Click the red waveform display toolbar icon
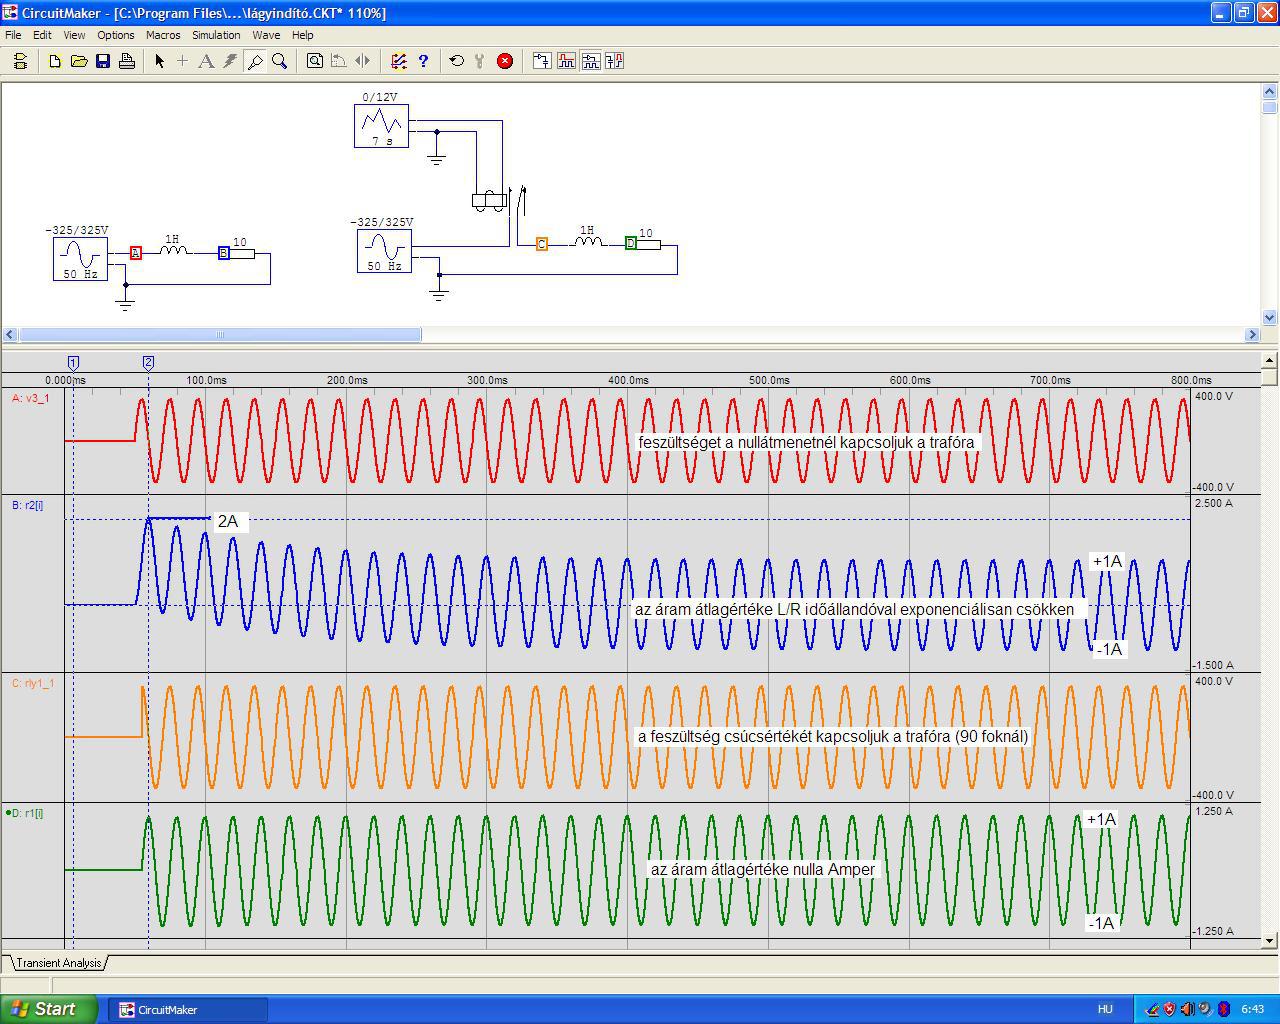This screenshot has width=1280, height=1024. (x=566, y=61)
